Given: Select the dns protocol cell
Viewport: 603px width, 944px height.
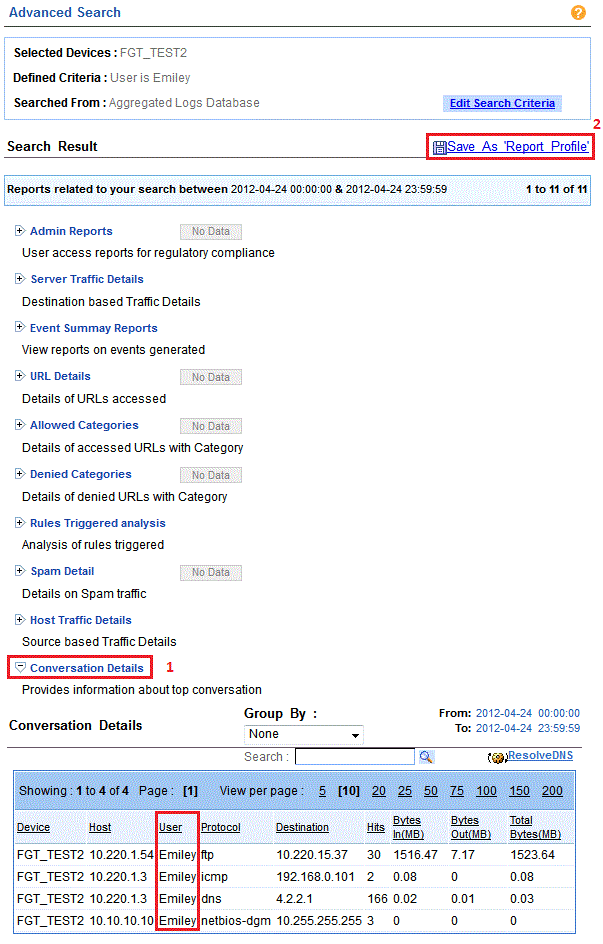Looking at the screenshot, I should [x=211, y=899].
